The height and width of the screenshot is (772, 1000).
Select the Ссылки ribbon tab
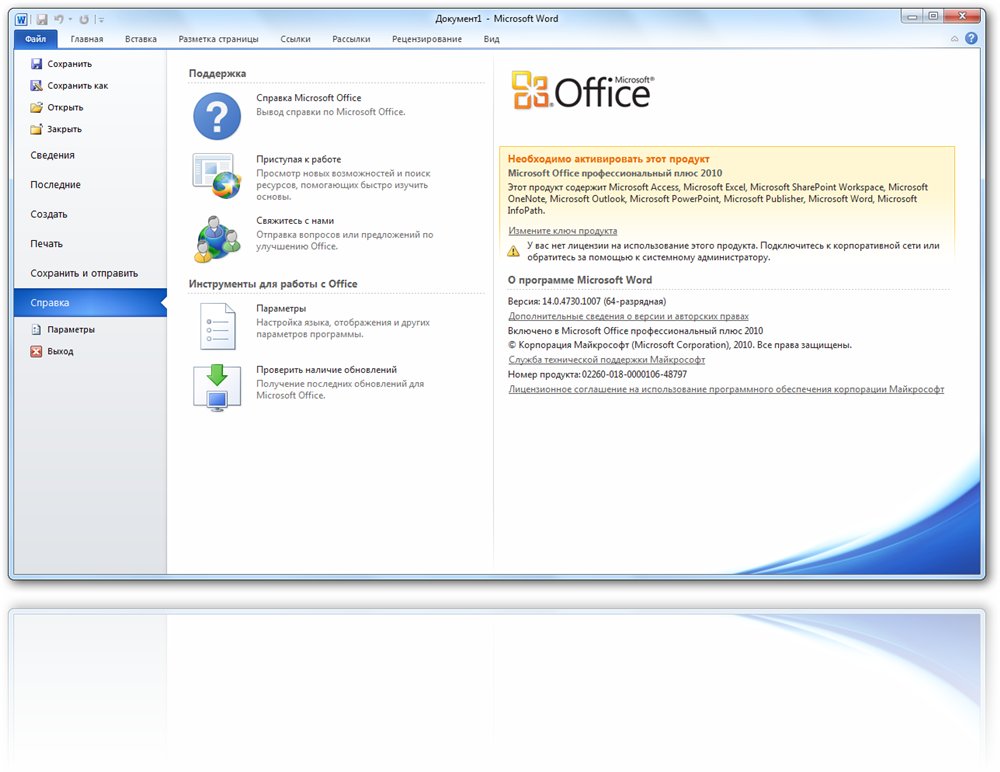[295, 39]
